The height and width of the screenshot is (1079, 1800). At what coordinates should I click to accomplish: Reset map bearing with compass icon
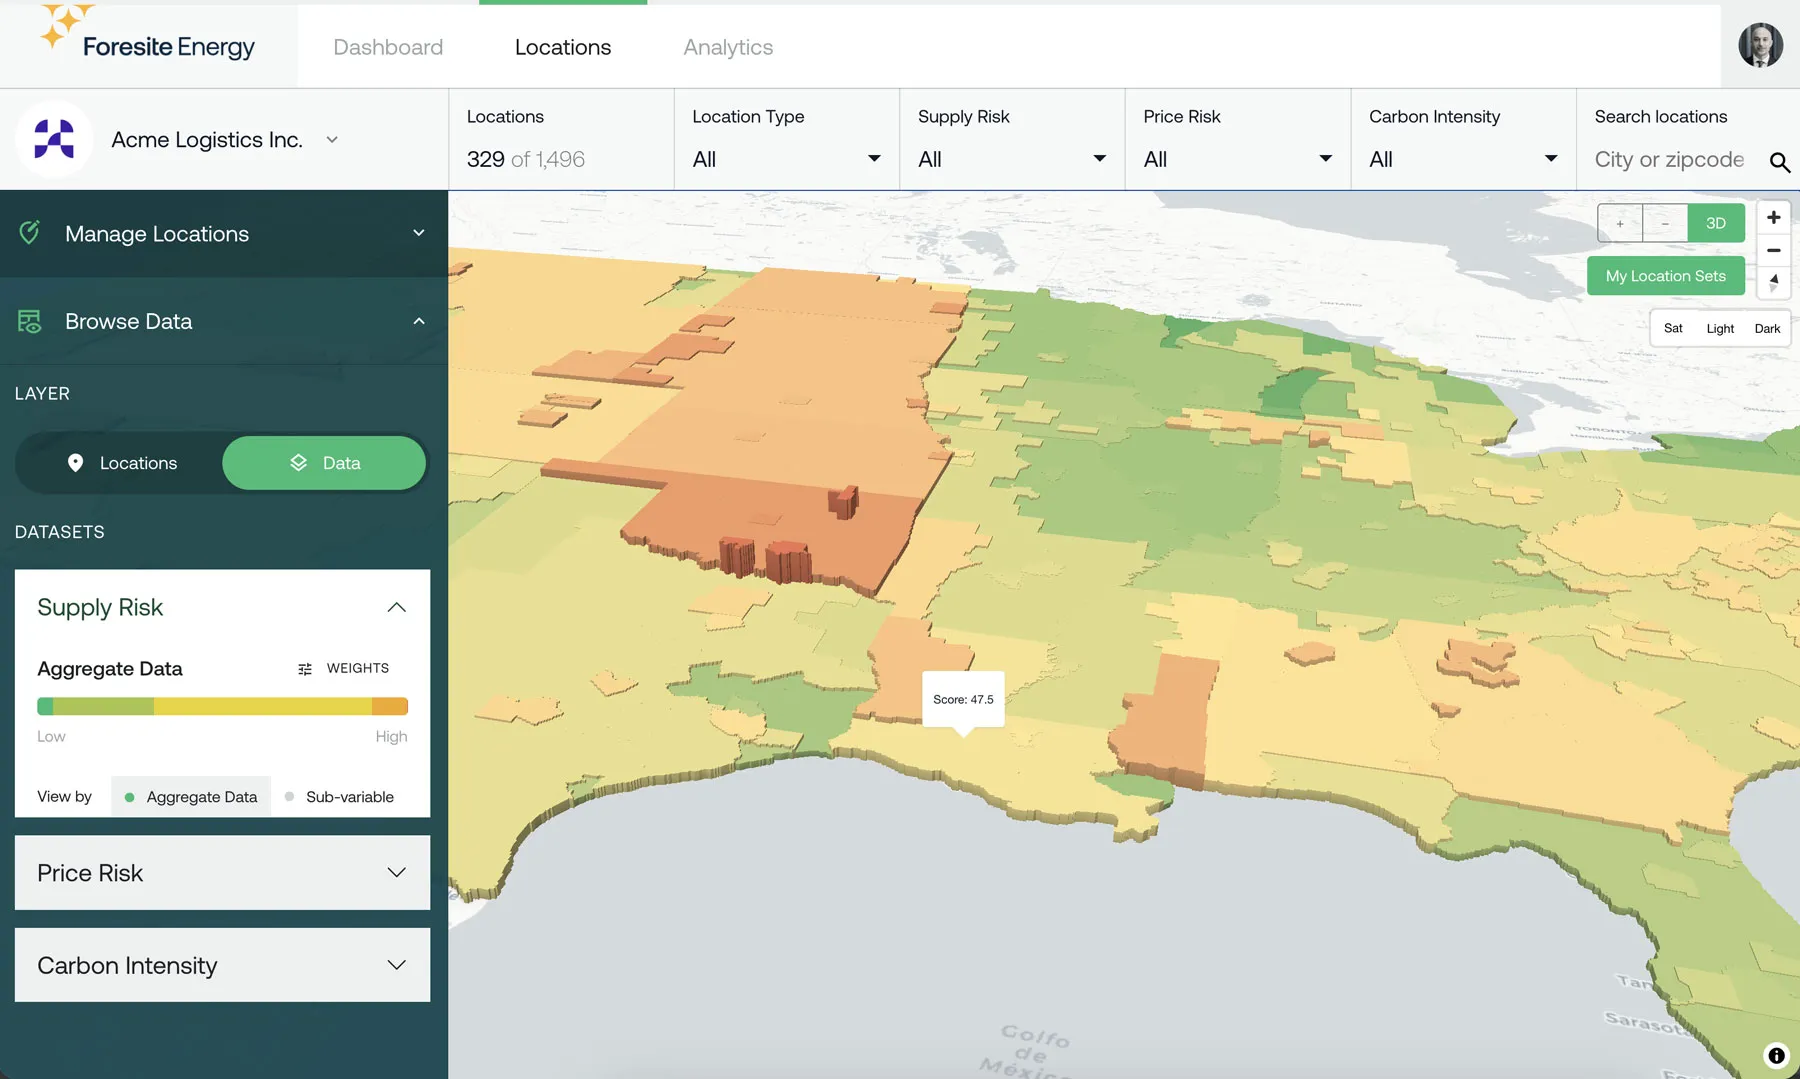coord(1773,283)
